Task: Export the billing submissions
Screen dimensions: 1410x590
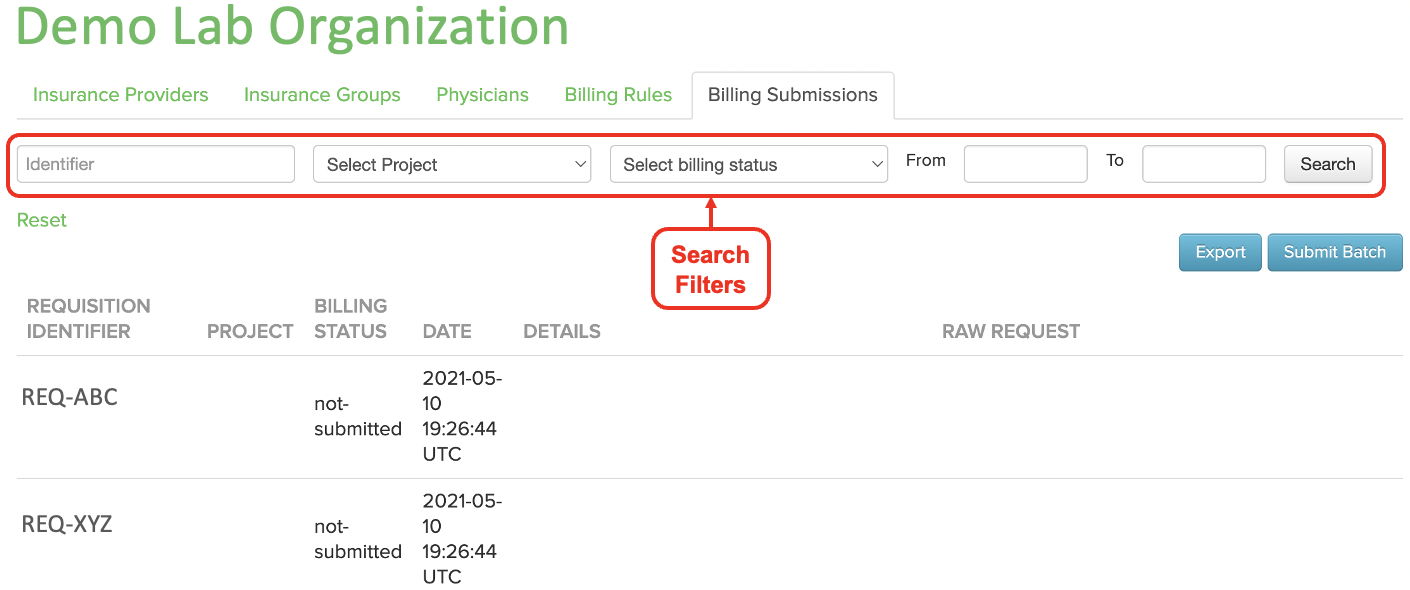Action: click(1220, 252)
